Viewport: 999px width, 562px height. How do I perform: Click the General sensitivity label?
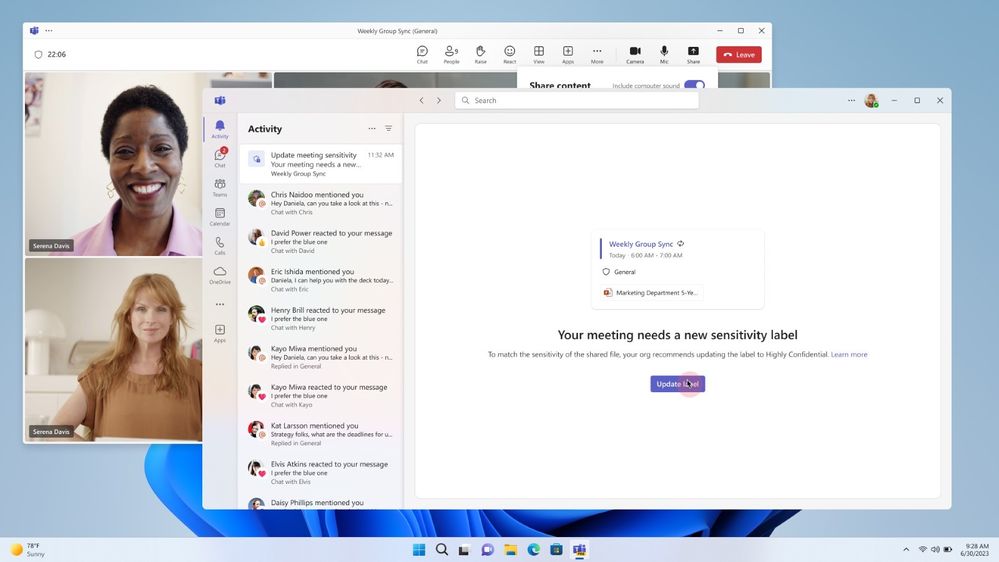point(619,272)
